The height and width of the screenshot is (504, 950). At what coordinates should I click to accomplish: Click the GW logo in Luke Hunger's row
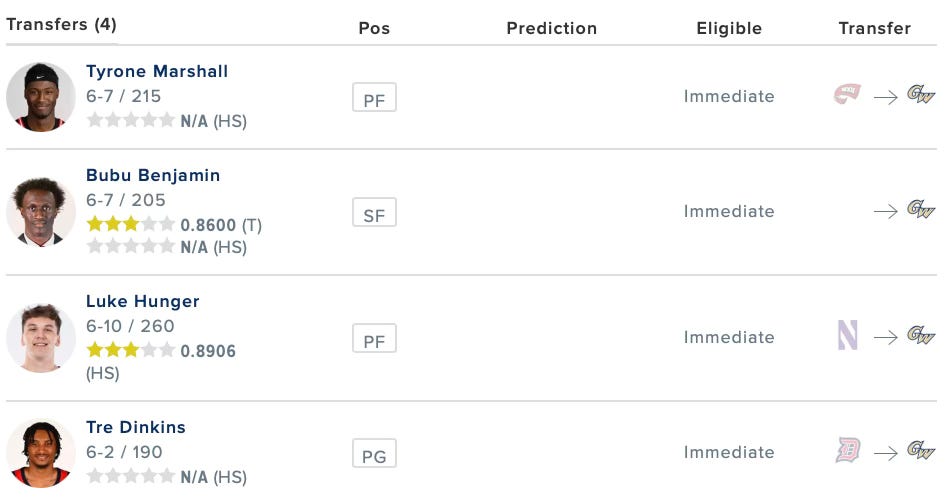pos(920,336)
